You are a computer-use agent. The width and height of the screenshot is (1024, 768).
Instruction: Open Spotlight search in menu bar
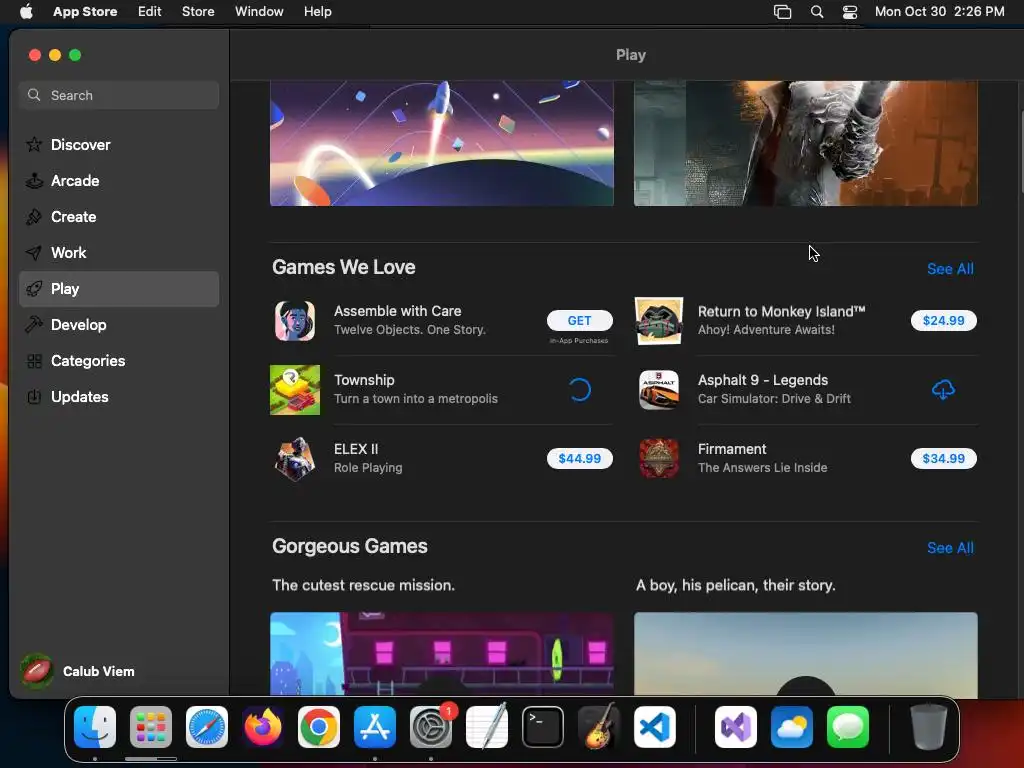pos(816,12)
